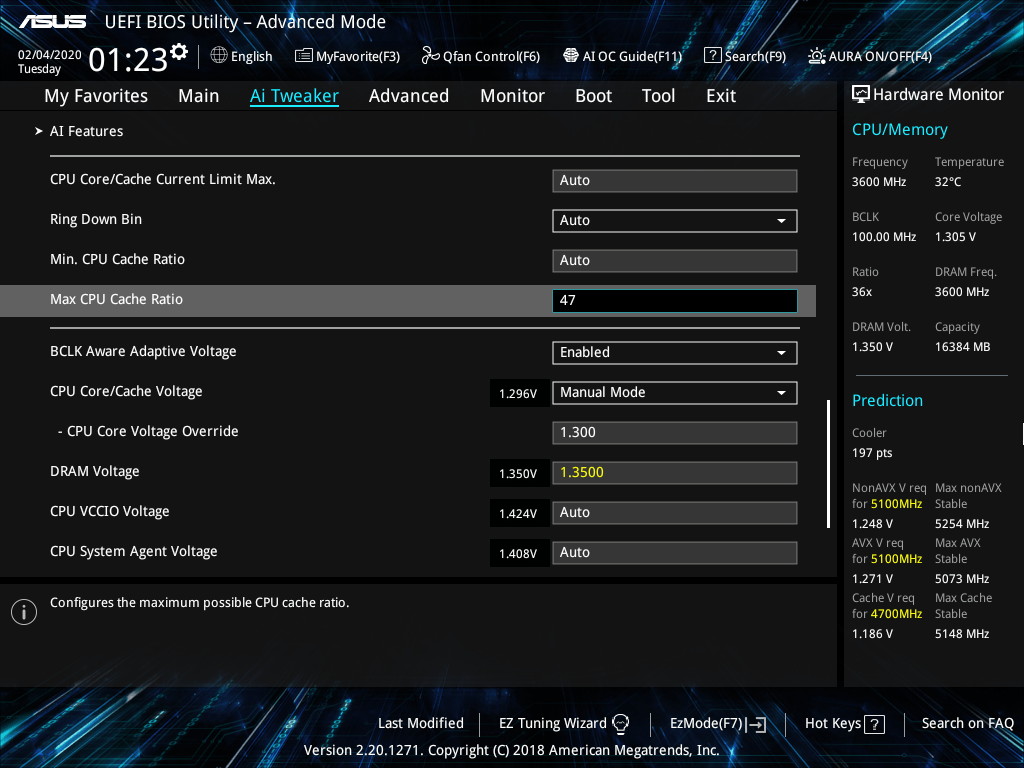
Task: Click the Qfan Control fan icon
Action: point(430,56)
